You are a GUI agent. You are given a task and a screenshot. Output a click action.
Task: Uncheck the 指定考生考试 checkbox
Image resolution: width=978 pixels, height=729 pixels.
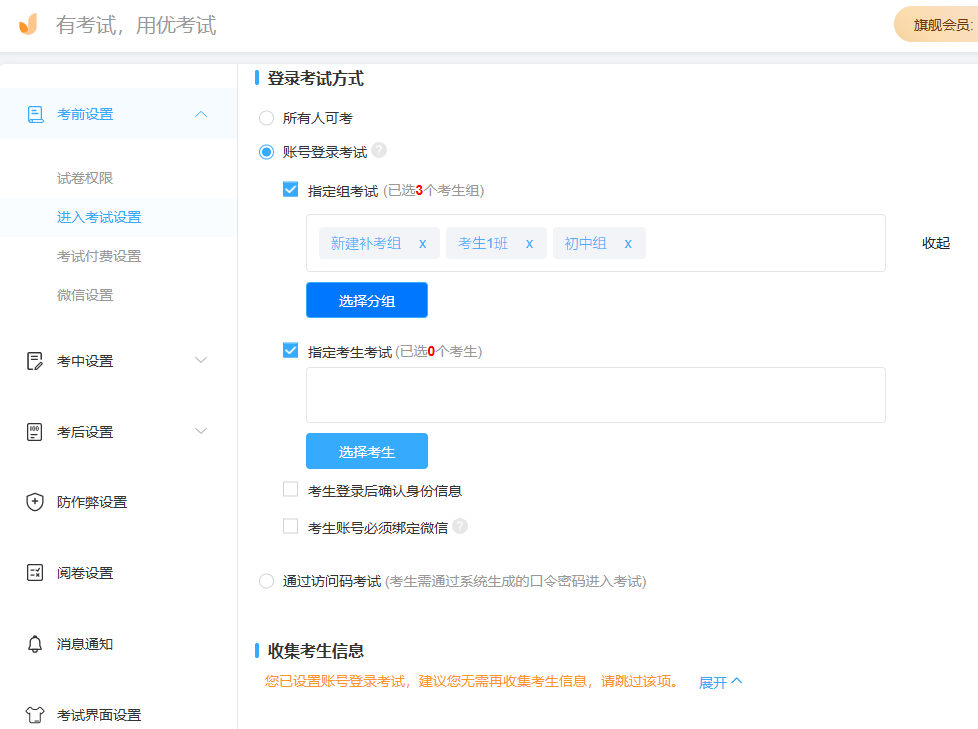pos(291,350)
